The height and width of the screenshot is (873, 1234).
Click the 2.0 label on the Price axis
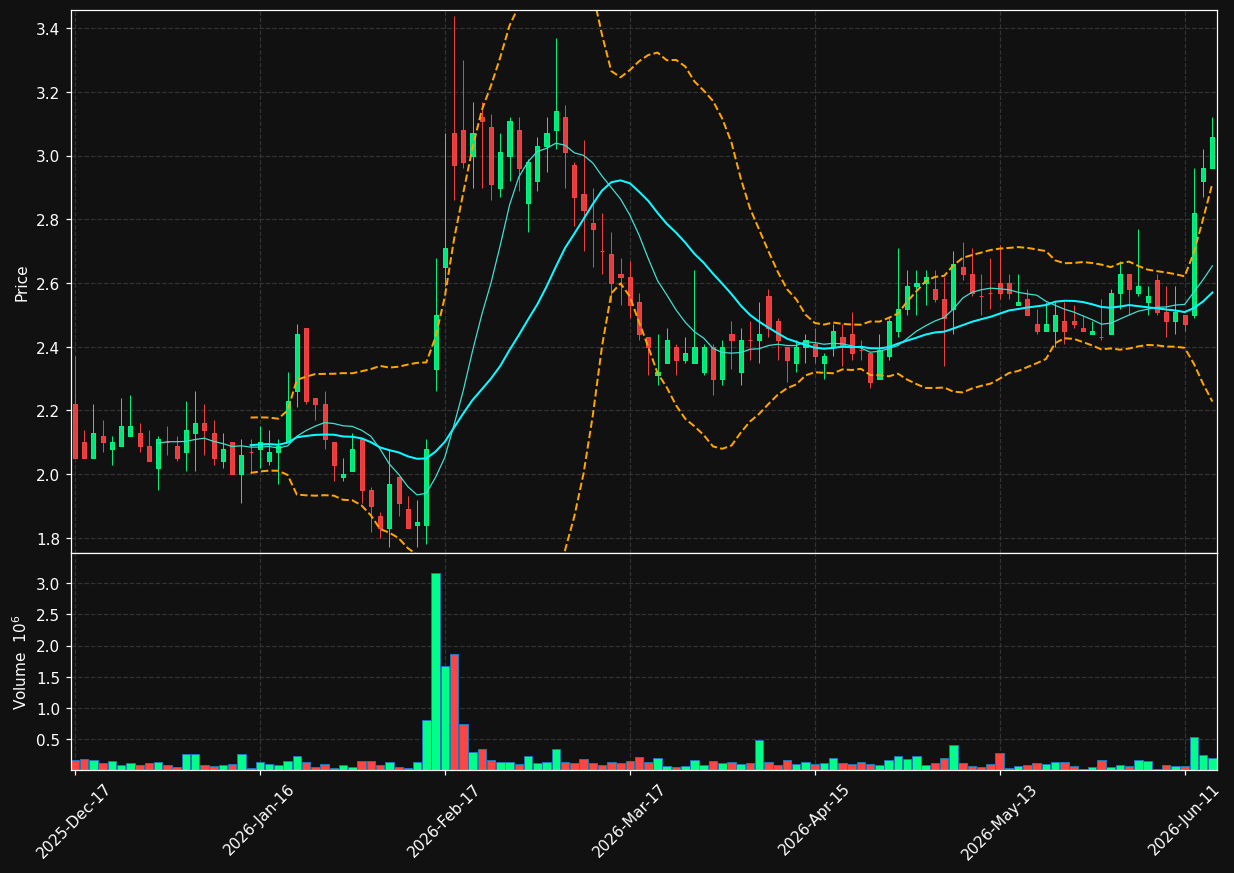[x=48, y=475]
